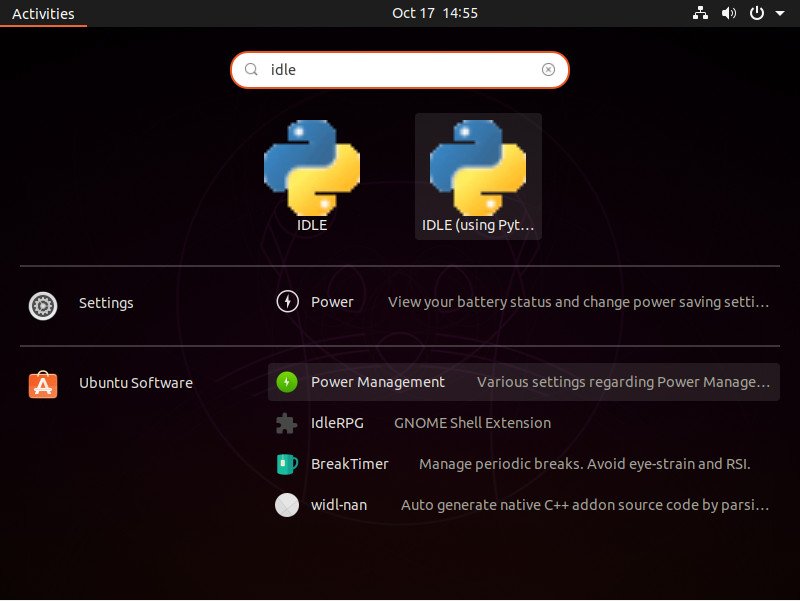Image resolution: width=800 pixels, height=601 pixels.
Task: Open Power Management search result row
Action: click(x=523, y=382)
